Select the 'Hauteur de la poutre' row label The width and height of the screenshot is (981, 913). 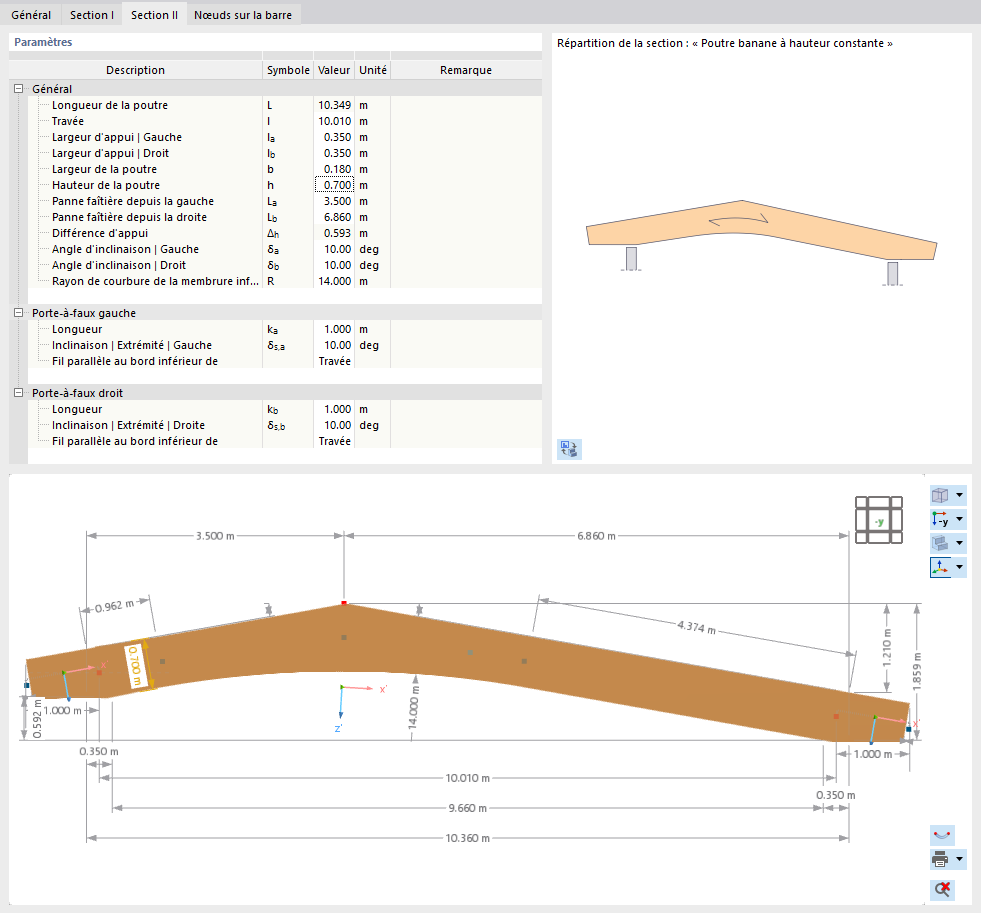click(x=106, y=185)
